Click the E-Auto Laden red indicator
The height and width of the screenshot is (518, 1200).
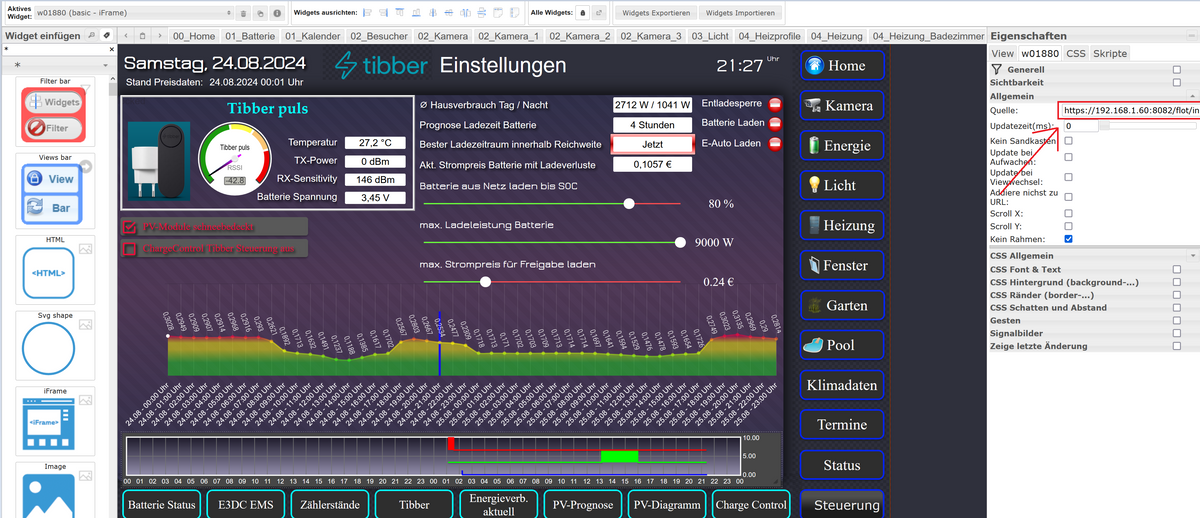[775, 143]
